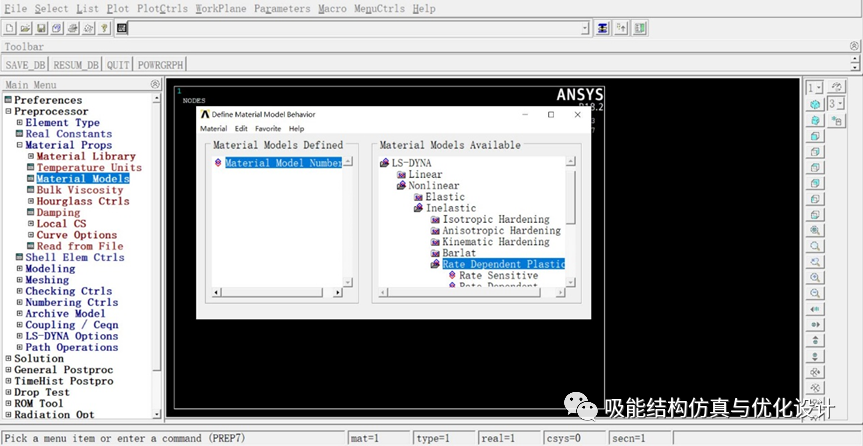Click the RESUM_DB button
863x446 pixels.
(x=76, y=64)
